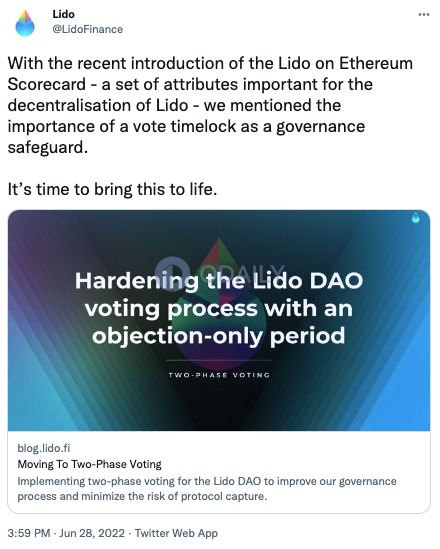Image resolution: width=440 pixels, height=549 pixels.
Task: Click the tweet text mentioning Ethereum Scorecard
Action: tap(210, 105)
